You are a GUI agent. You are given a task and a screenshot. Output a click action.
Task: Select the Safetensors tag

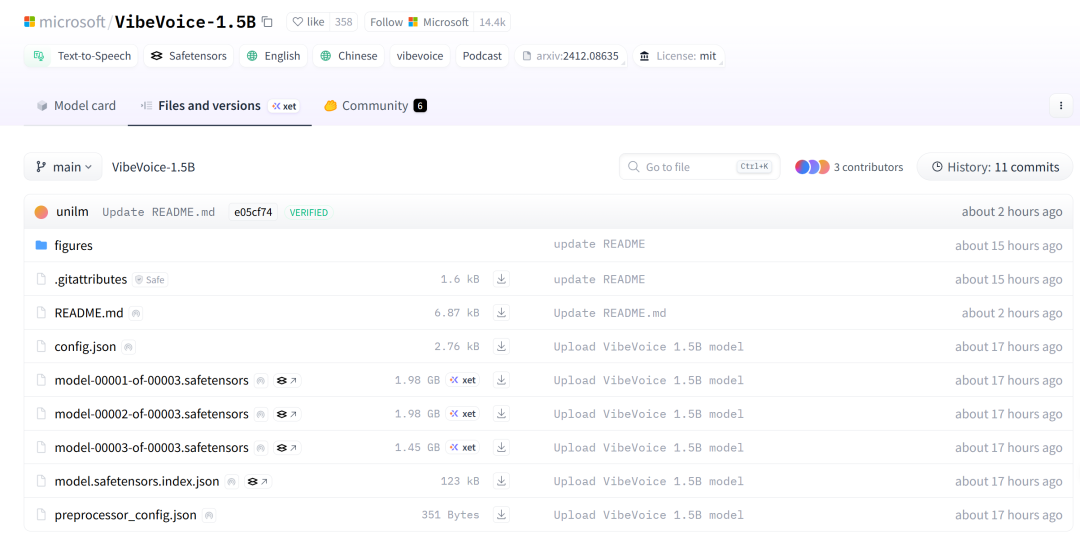click(189, 56)
